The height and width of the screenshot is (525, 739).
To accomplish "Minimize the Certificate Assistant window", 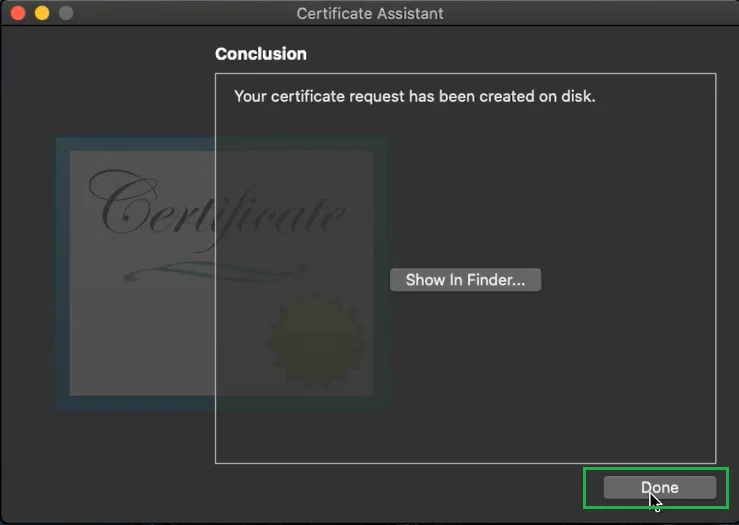I will [42, 13].
